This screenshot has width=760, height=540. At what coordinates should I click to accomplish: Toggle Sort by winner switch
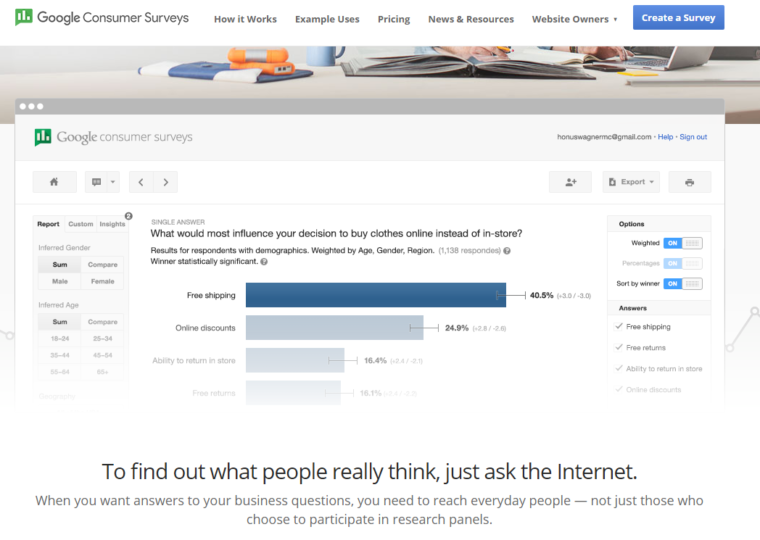point(682,284)
